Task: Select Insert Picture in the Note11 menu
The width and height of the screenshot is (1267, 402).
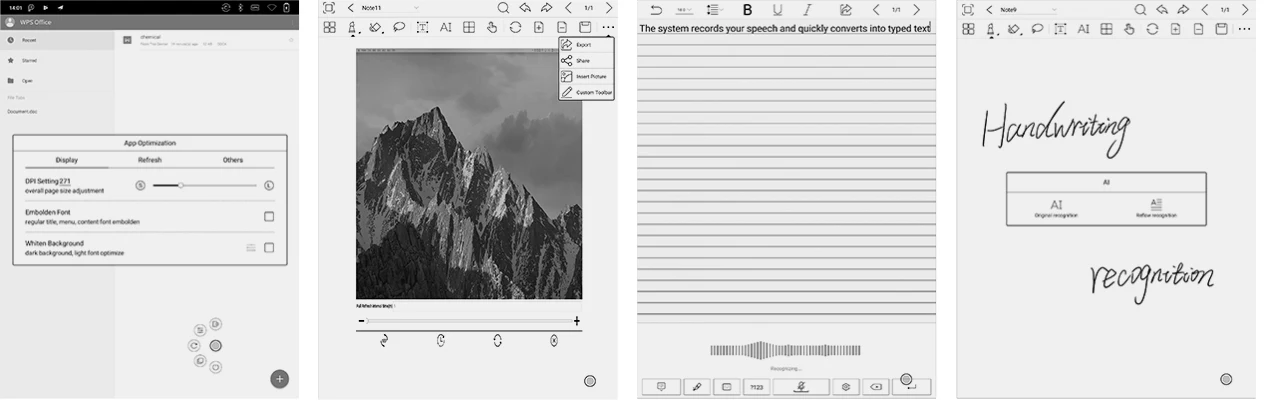Action: coord(586,76)
